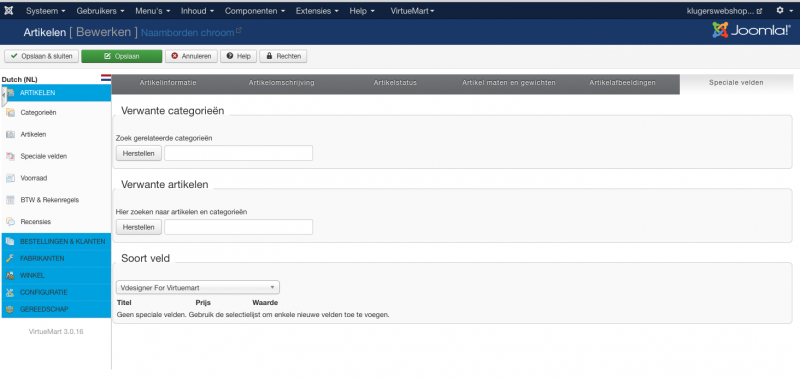This screenshot has height=381, width=800.
Task: Expand the ARTIKELEN sidebar section
Action: (x=56, y=93)
